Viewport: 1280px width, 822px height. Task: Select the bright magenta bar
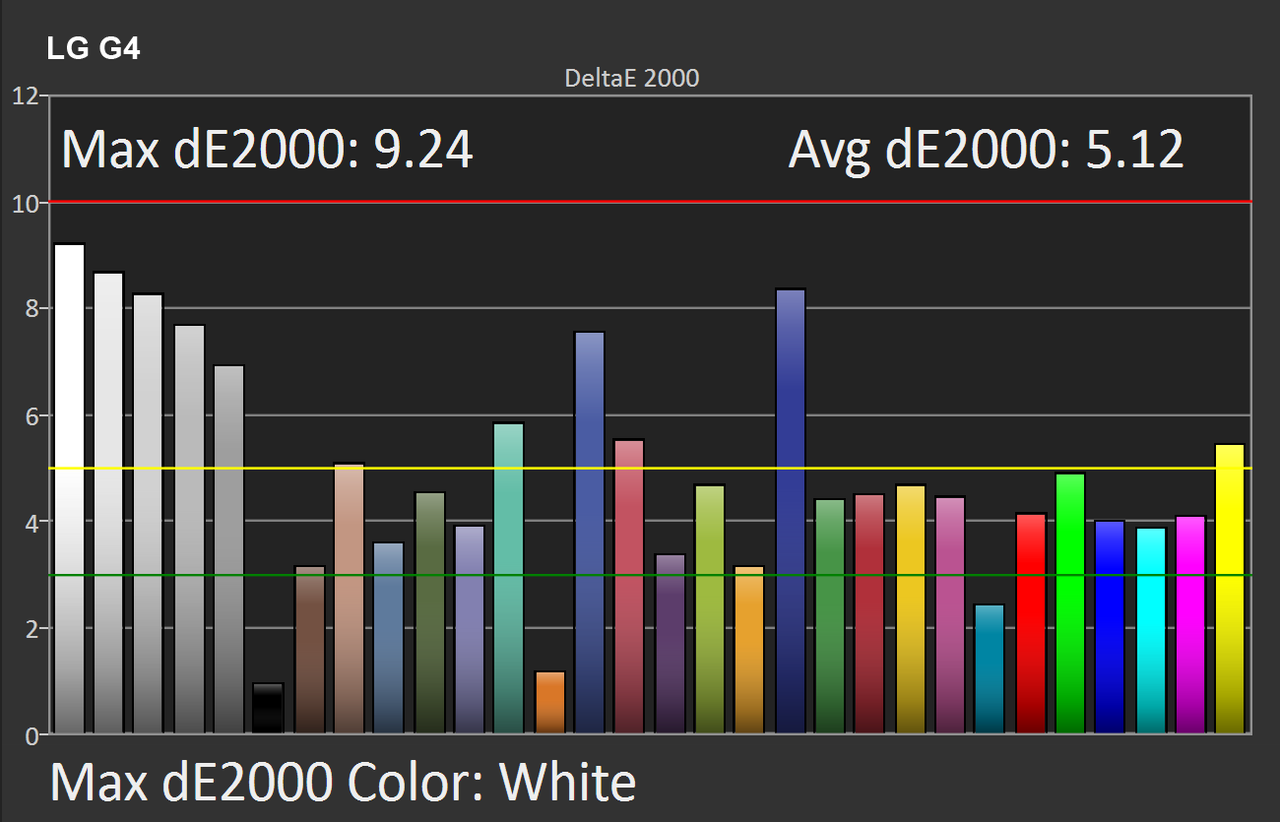coord(1190,625)
